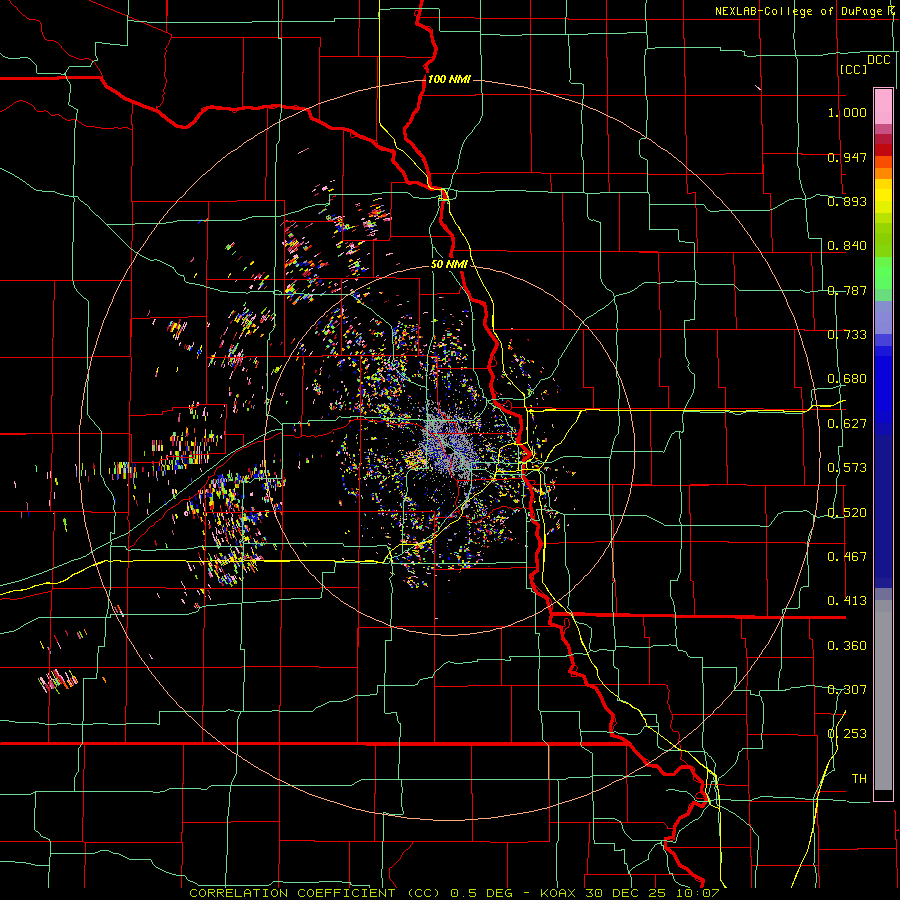
Task: Click the [CC] legend unit label
Action: [x=853, y=69]
